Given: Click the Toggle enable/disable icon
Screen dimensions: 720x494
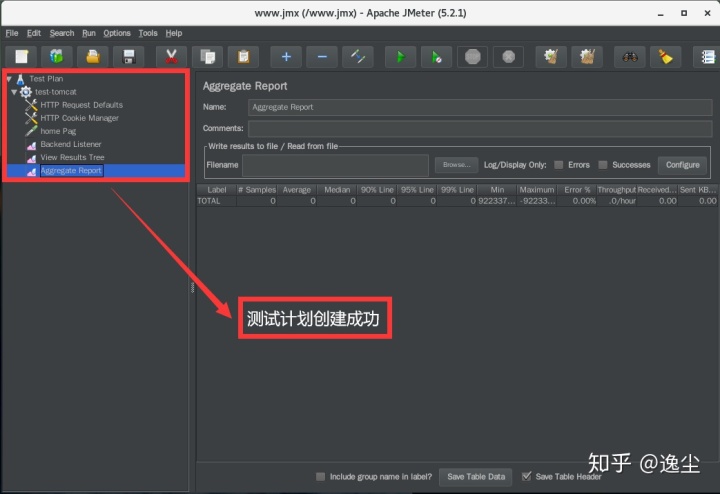Looking at the screenshot, I should 358,57.
